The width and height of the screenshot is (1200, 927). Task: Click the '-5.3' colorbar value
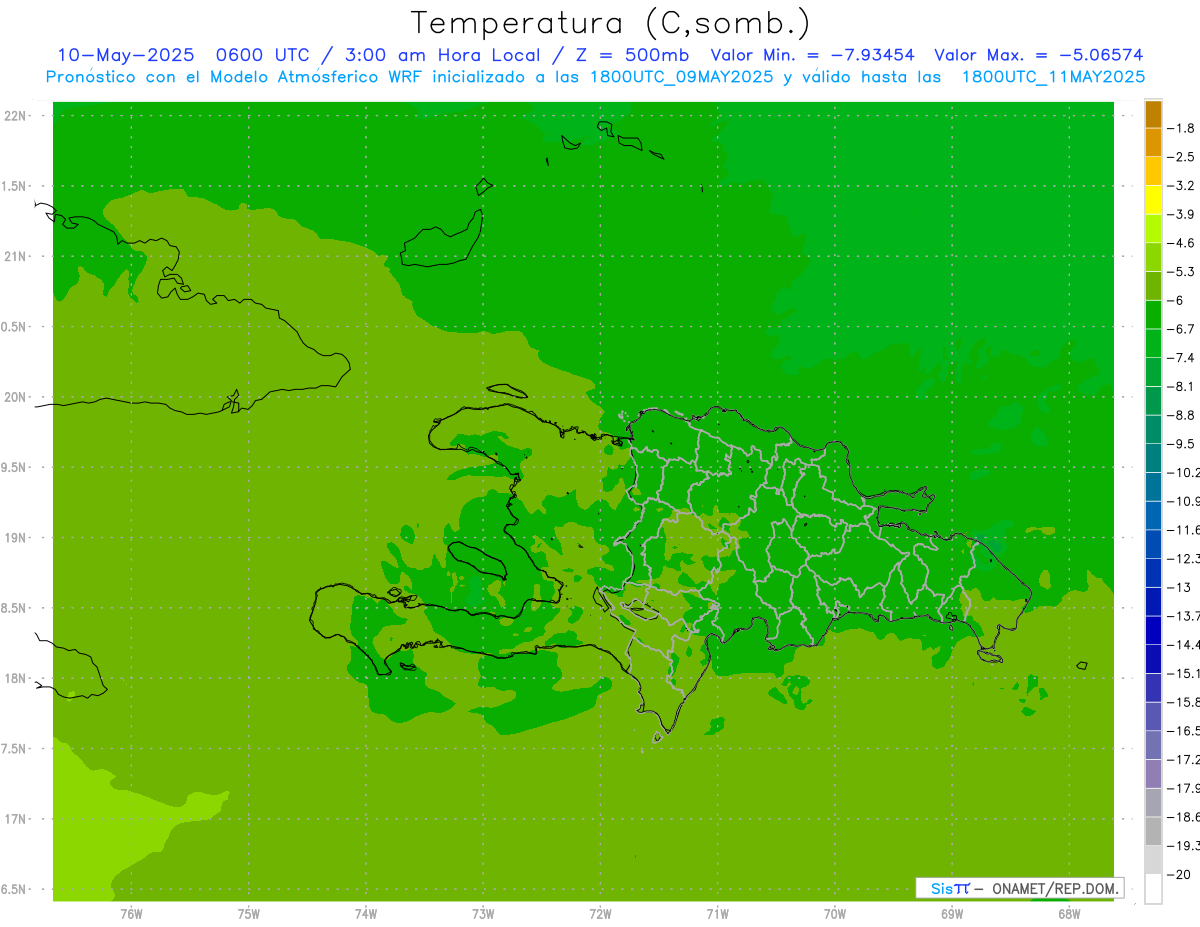tap(1180, 272)
